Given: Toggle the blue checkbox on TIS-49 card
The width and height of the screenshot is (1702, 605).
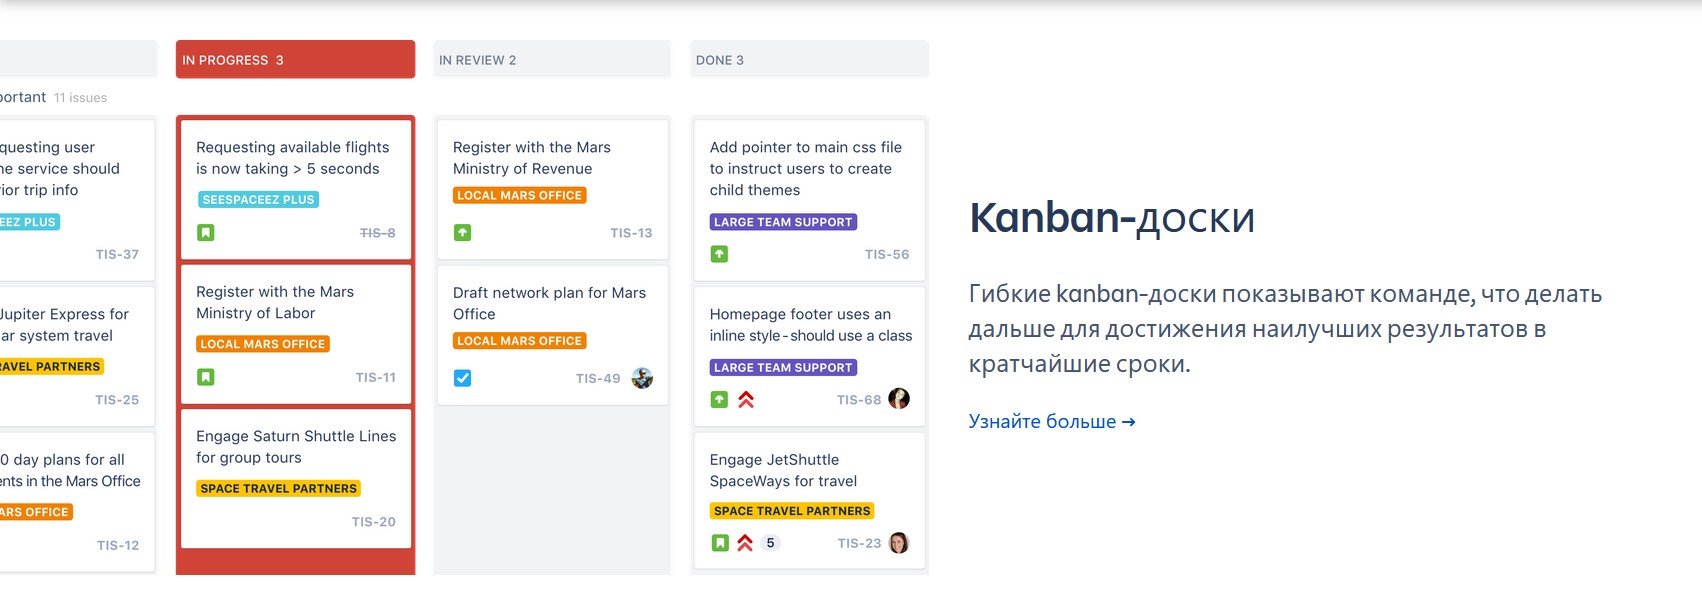Looking at the screenshot, I should click(x=462, y=378).
